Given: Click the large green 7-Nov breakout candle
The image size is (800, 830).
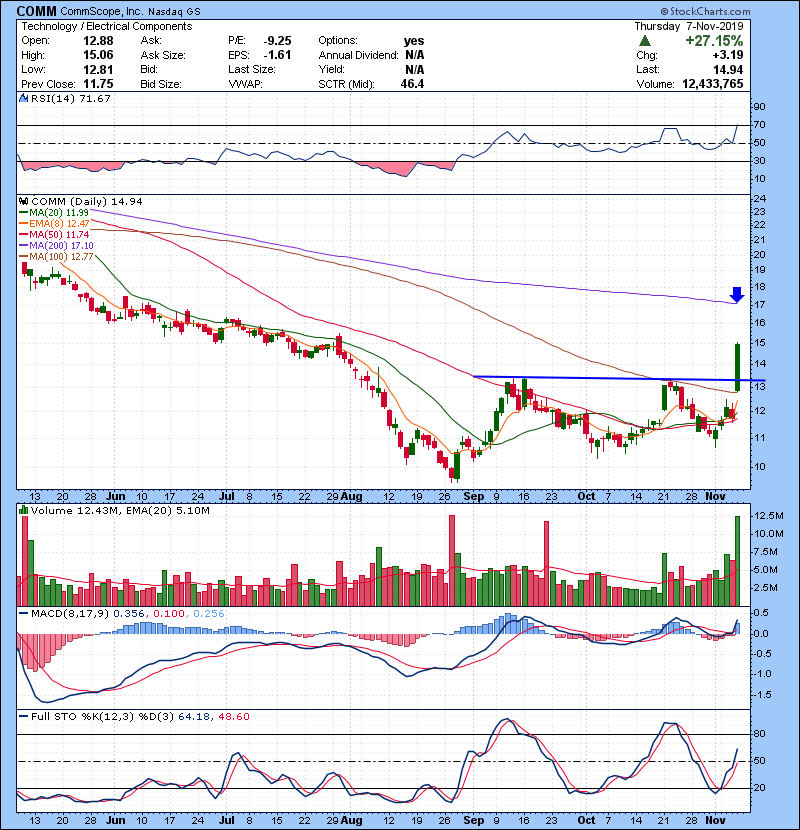Looking at the screenshot, I should [x=737, y=367].
